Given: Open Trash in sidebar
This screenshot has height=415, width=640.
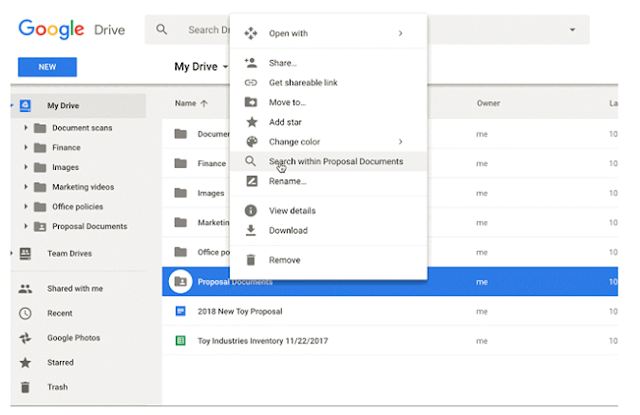Looking at the screenshot, I should [58, 387].
